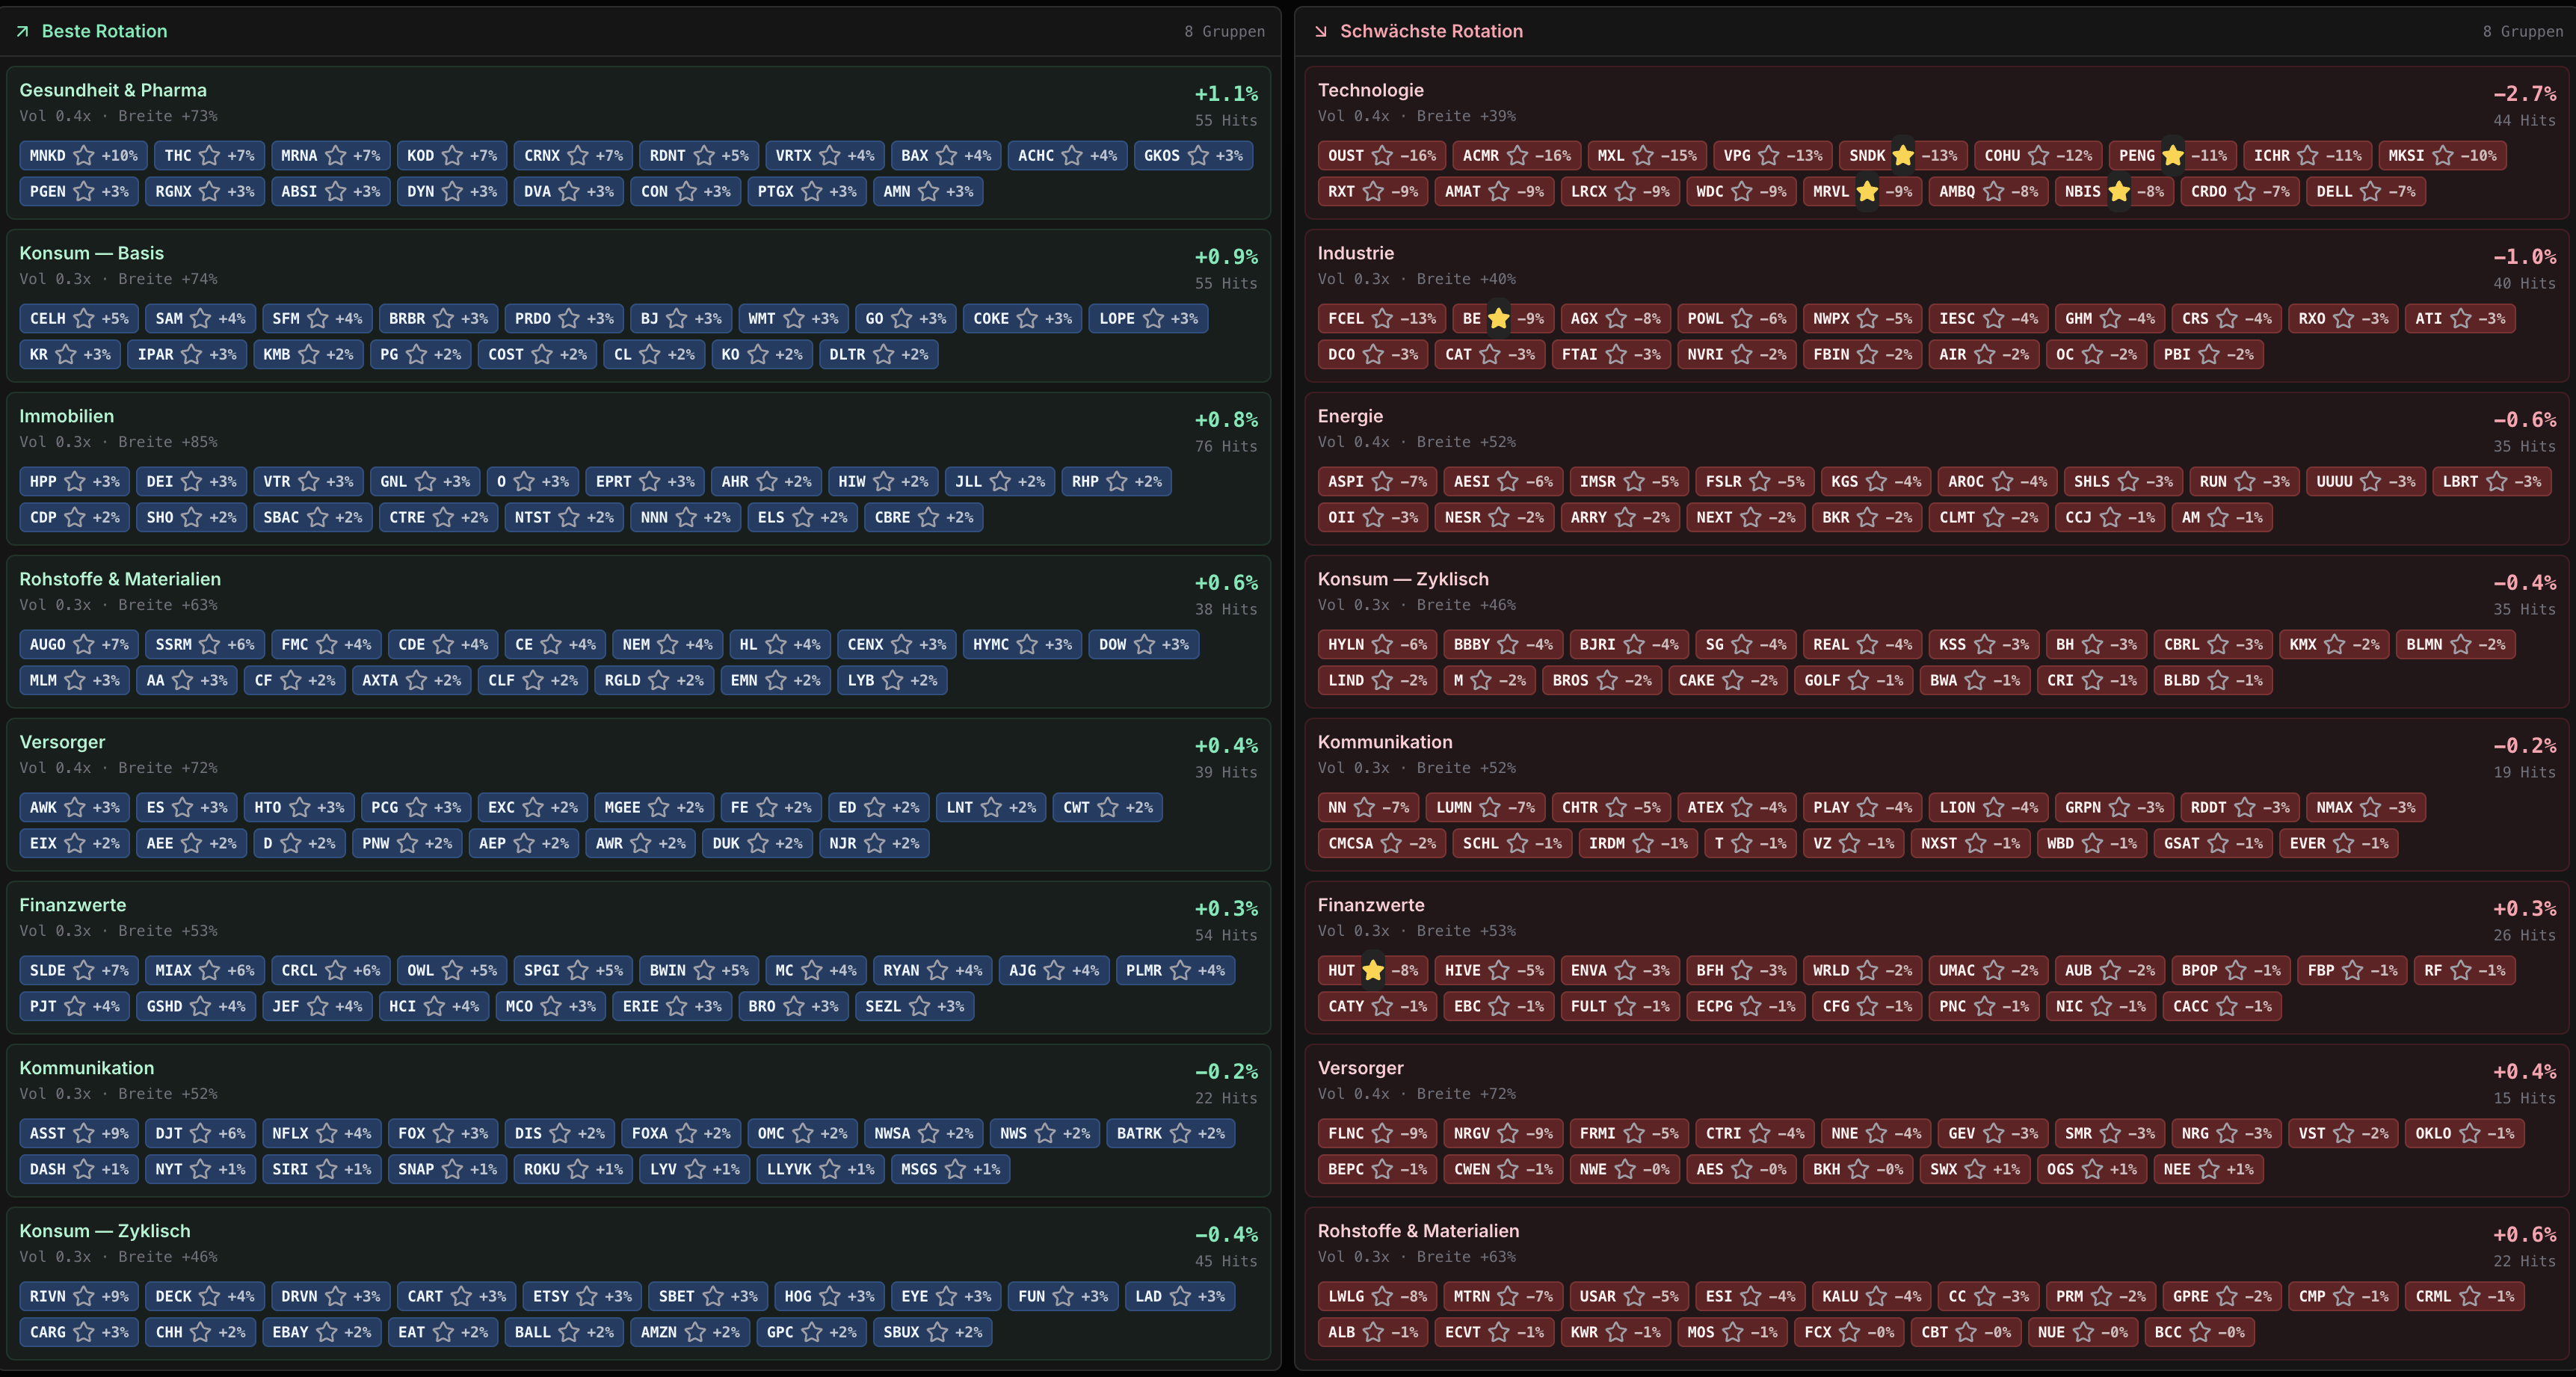Click the "Industrie" group heading

(1356, 253)
